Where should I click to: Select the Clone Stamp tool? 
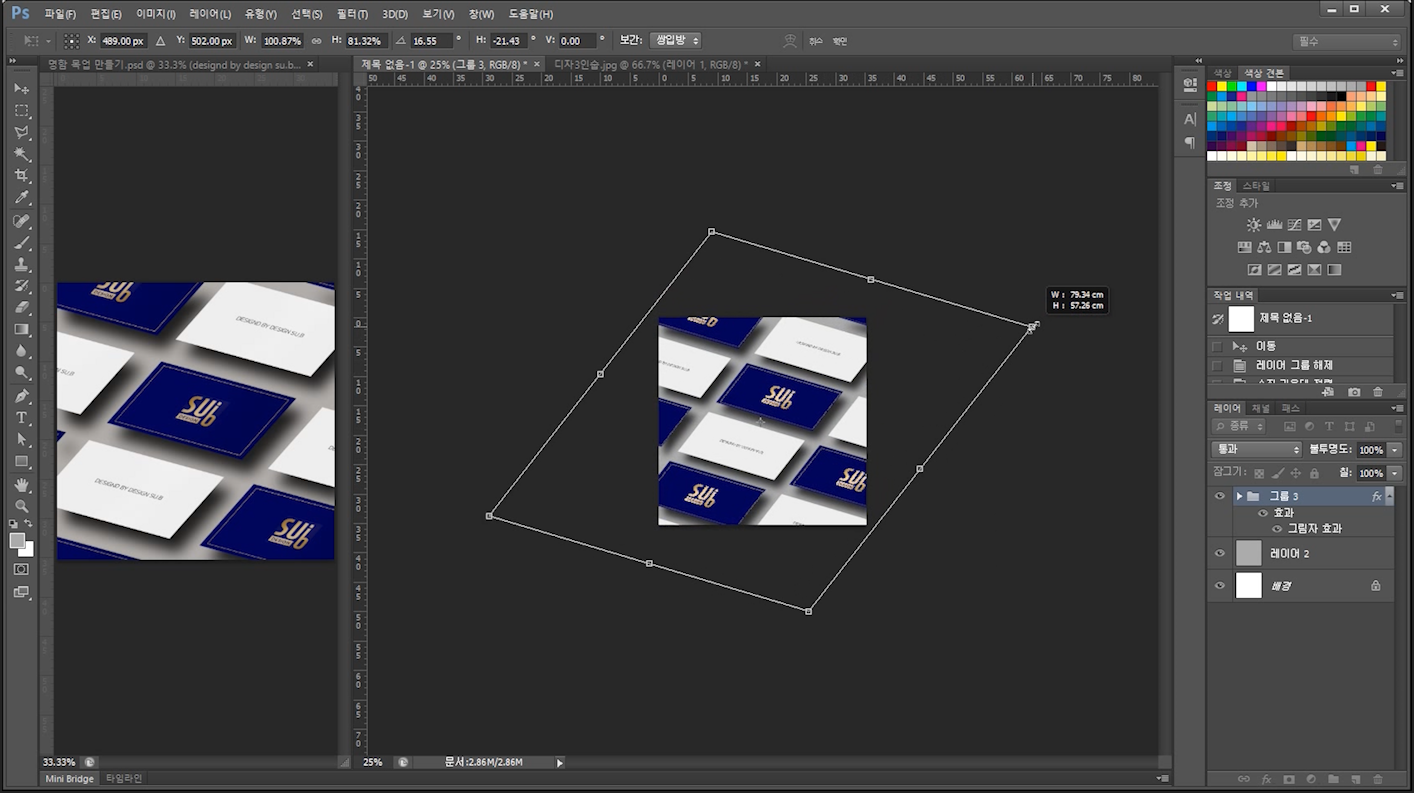point(22,265)
